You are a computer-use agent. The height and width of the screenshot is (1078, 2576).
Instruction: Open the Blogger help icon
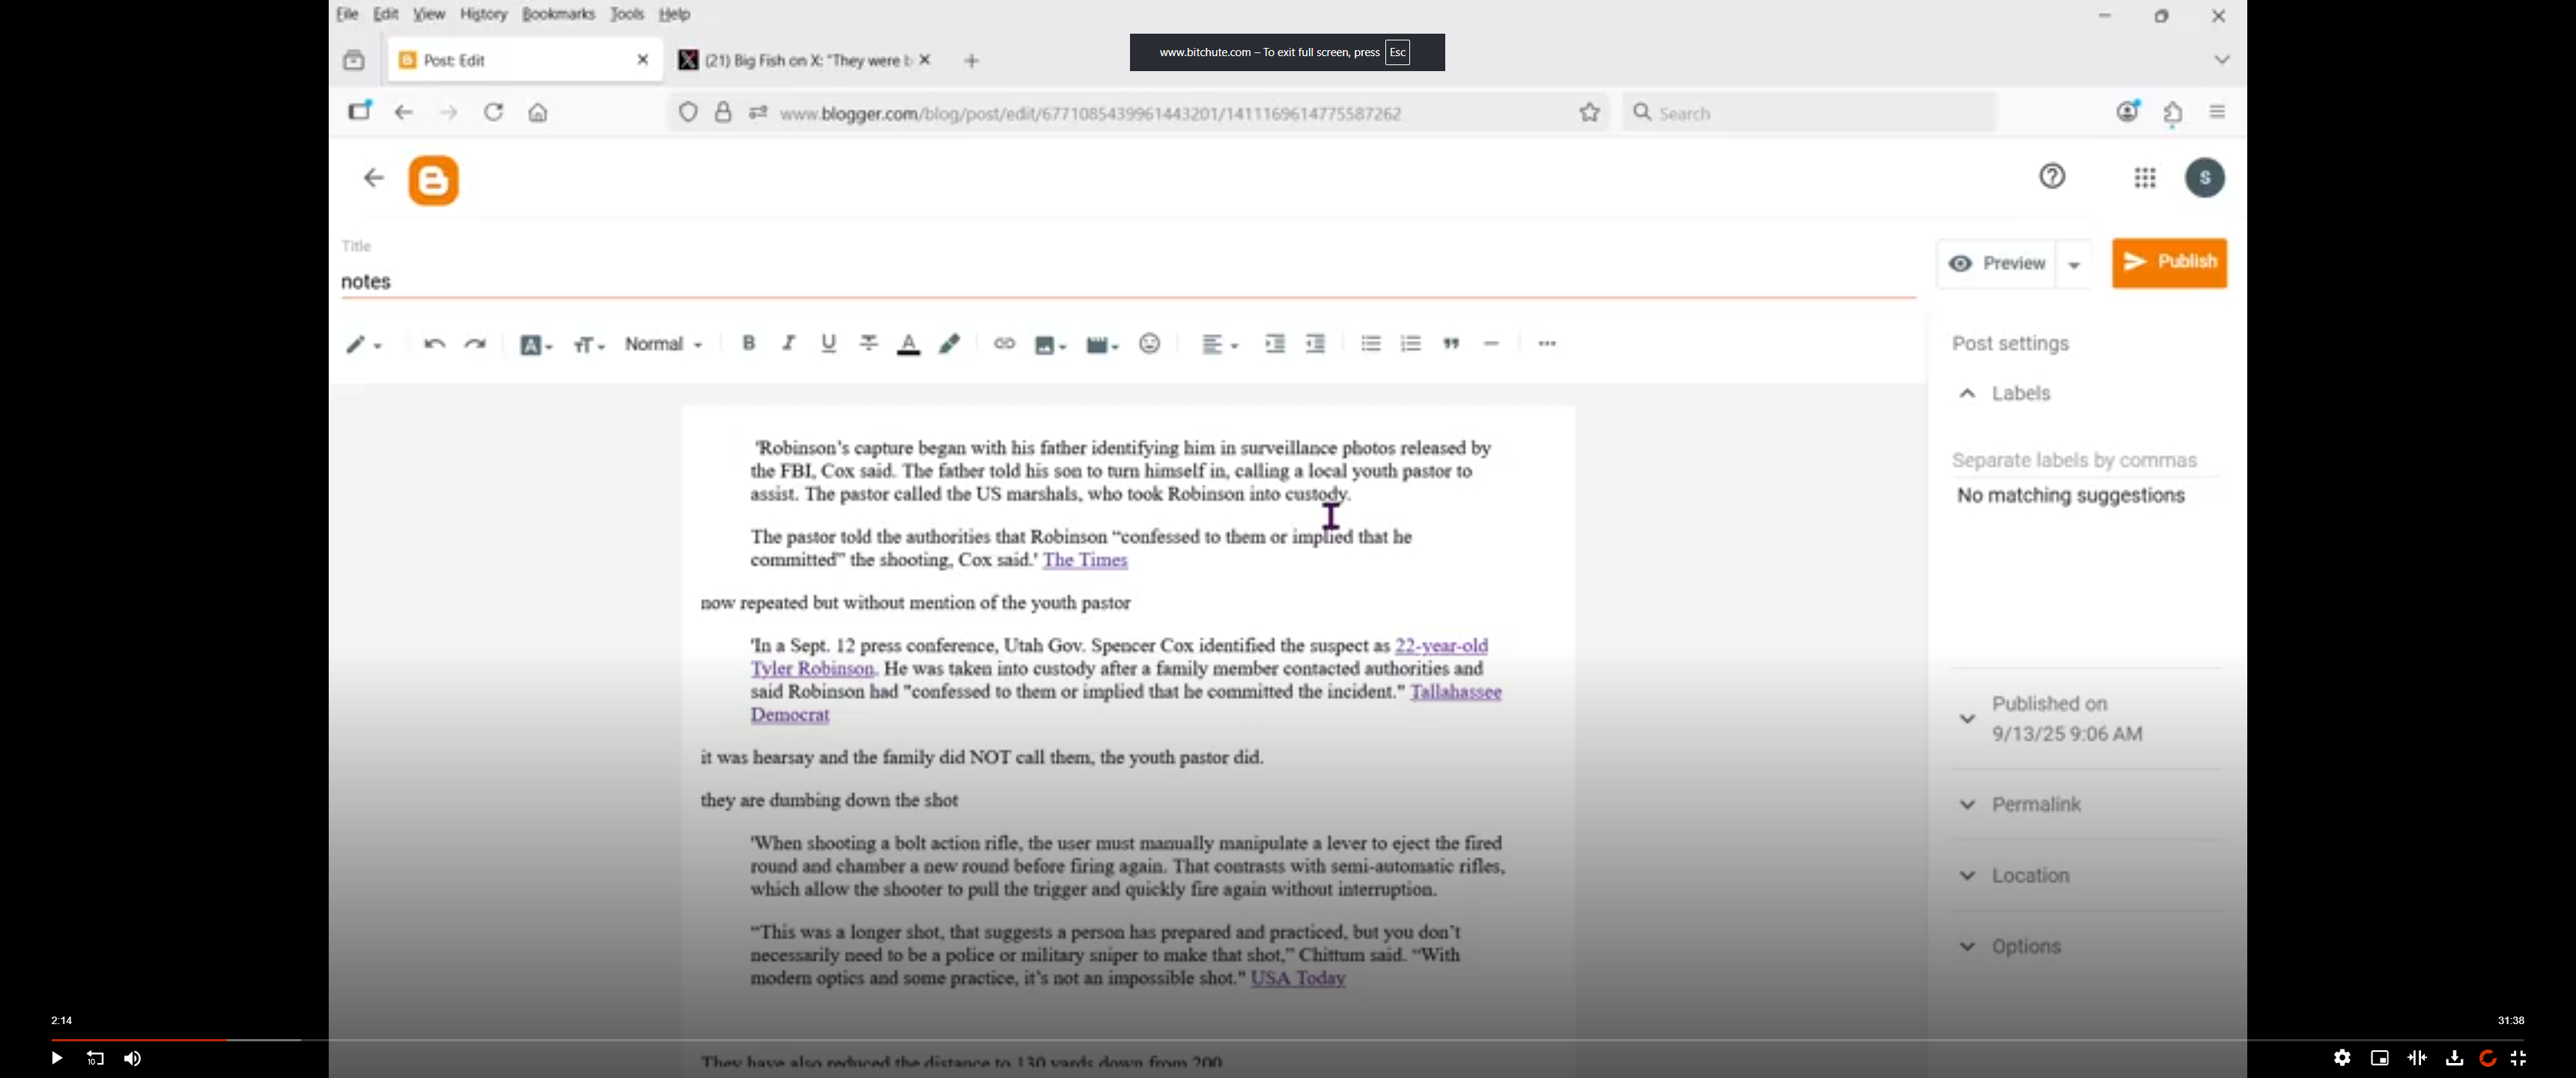(2052, 176)
